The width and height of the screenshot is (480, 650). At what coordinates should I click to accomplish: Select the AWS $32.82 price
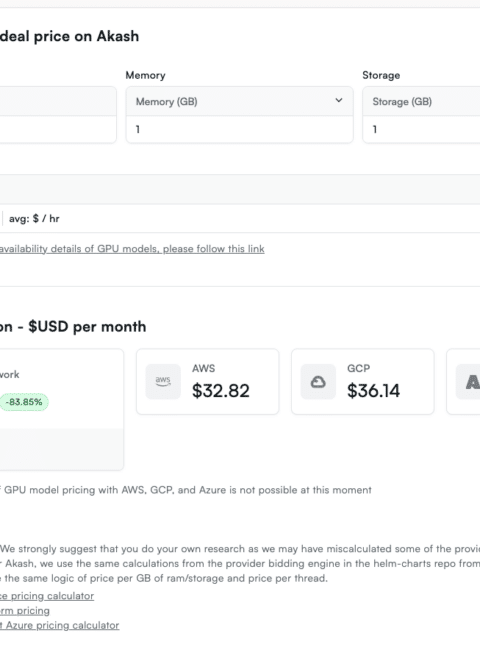pos(221,391)
